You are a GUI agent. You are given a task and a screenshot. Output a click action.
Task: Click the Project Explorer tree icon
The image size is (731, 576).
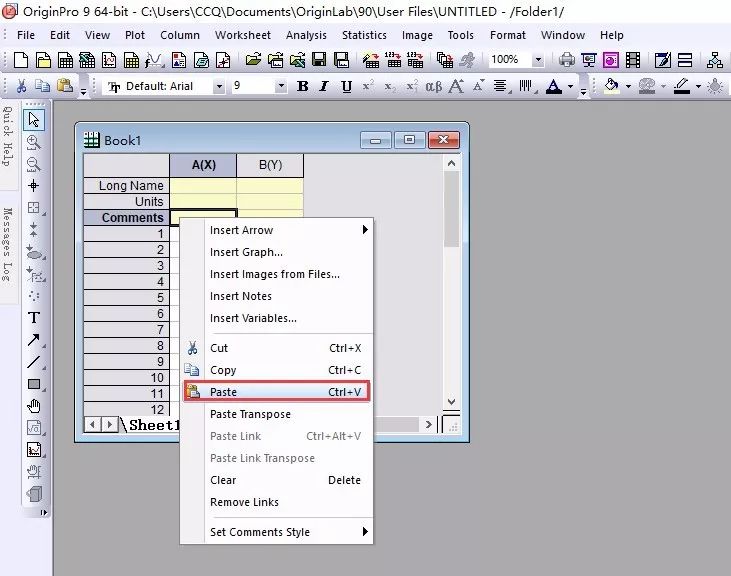pos(714,60)
